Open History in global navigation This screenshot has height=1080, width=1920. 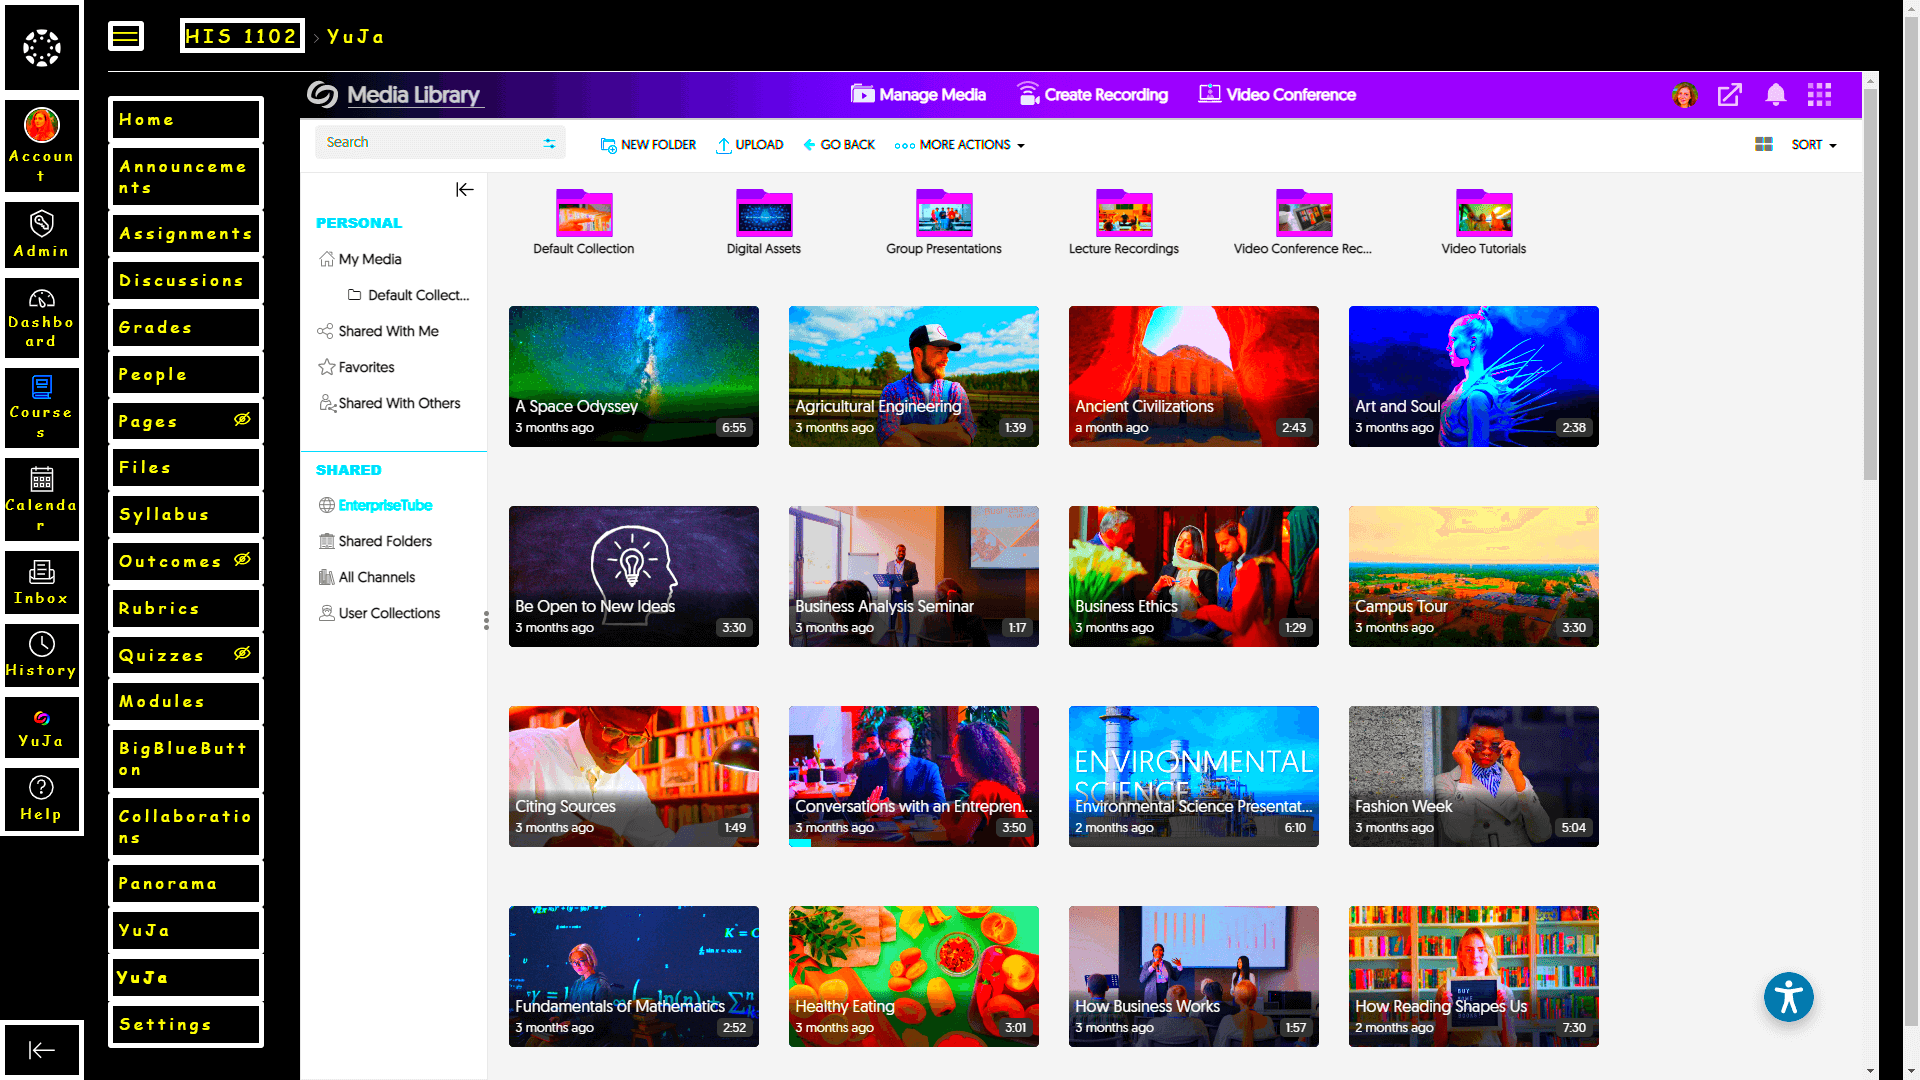tap(42, 655)
